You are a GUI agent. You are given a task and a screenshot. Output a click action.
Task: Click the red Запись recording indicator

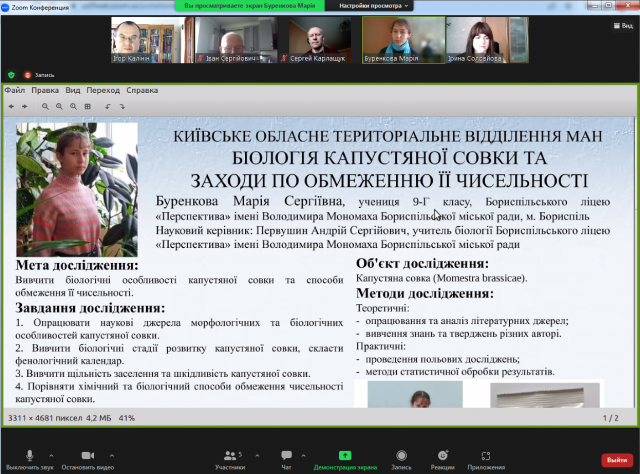tap(39, 75)
